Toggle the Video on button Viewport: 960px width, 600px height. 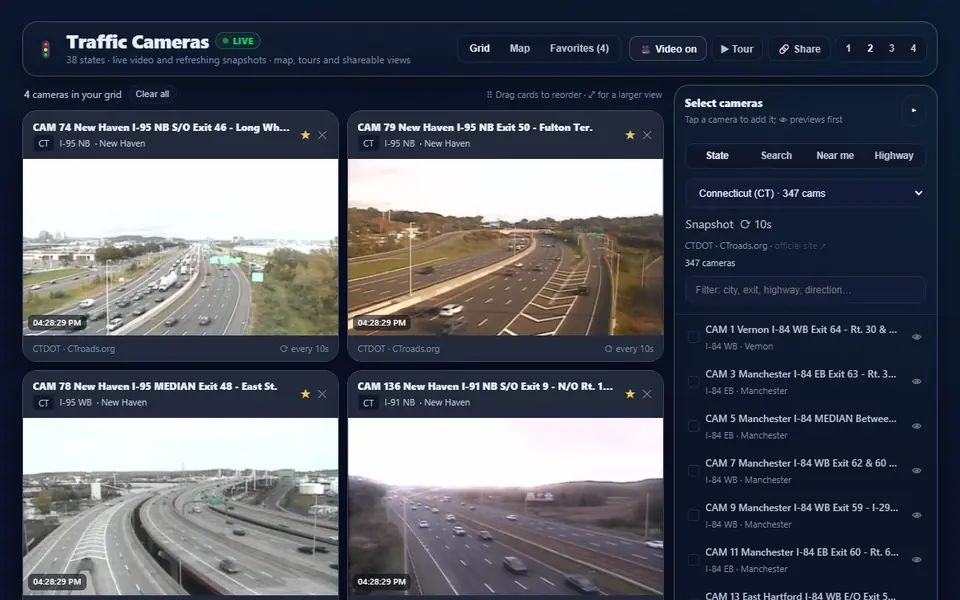pos(668,49)
